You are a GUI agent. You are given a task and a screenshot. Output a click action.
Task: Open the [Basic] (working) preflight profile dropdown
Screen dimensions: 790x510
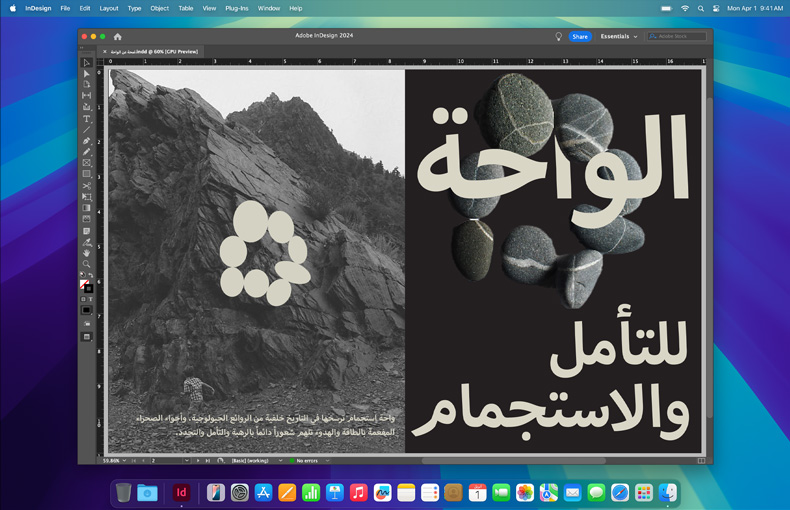pos(281,461)
